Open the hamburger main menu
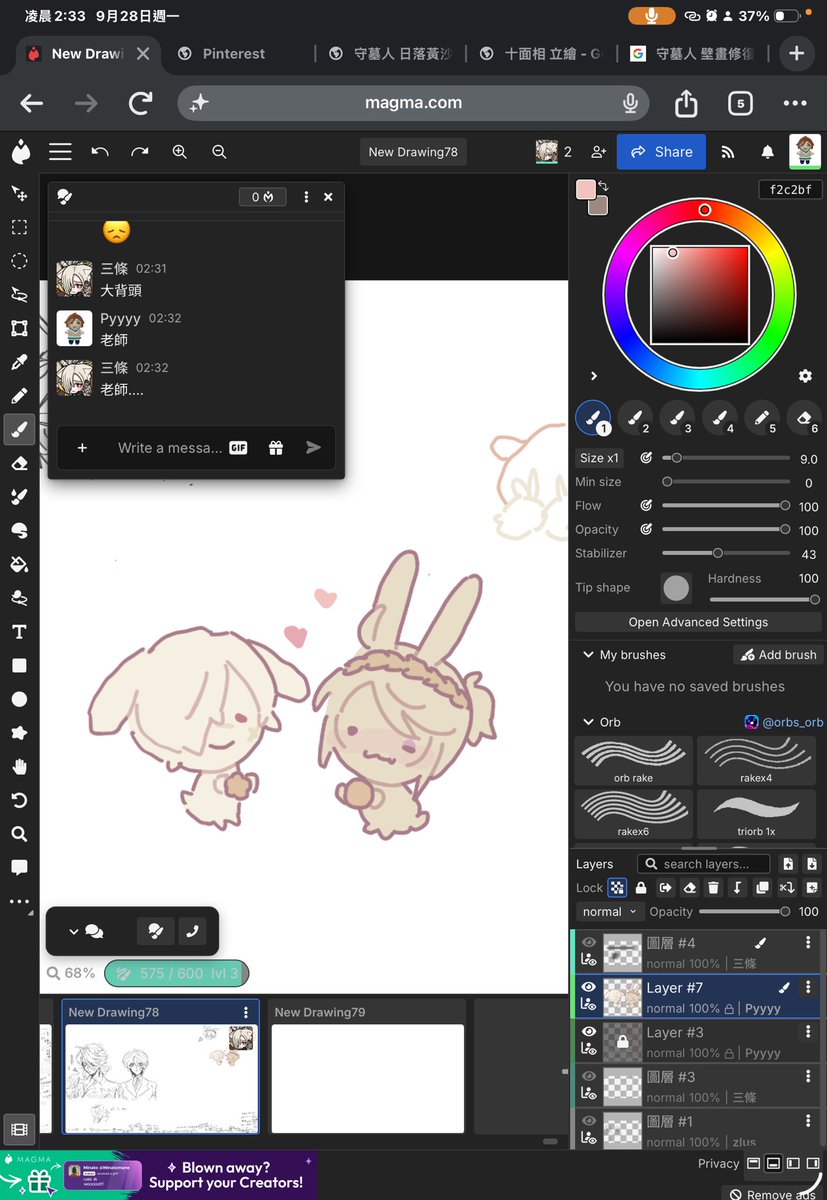 pos(60,152)
